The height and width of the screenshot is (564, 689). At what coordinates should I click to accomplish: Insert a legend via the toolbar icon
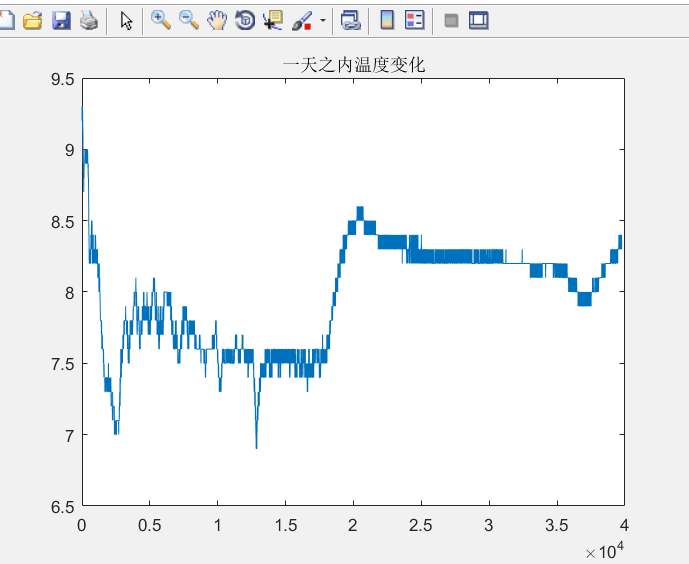(415, 20)
